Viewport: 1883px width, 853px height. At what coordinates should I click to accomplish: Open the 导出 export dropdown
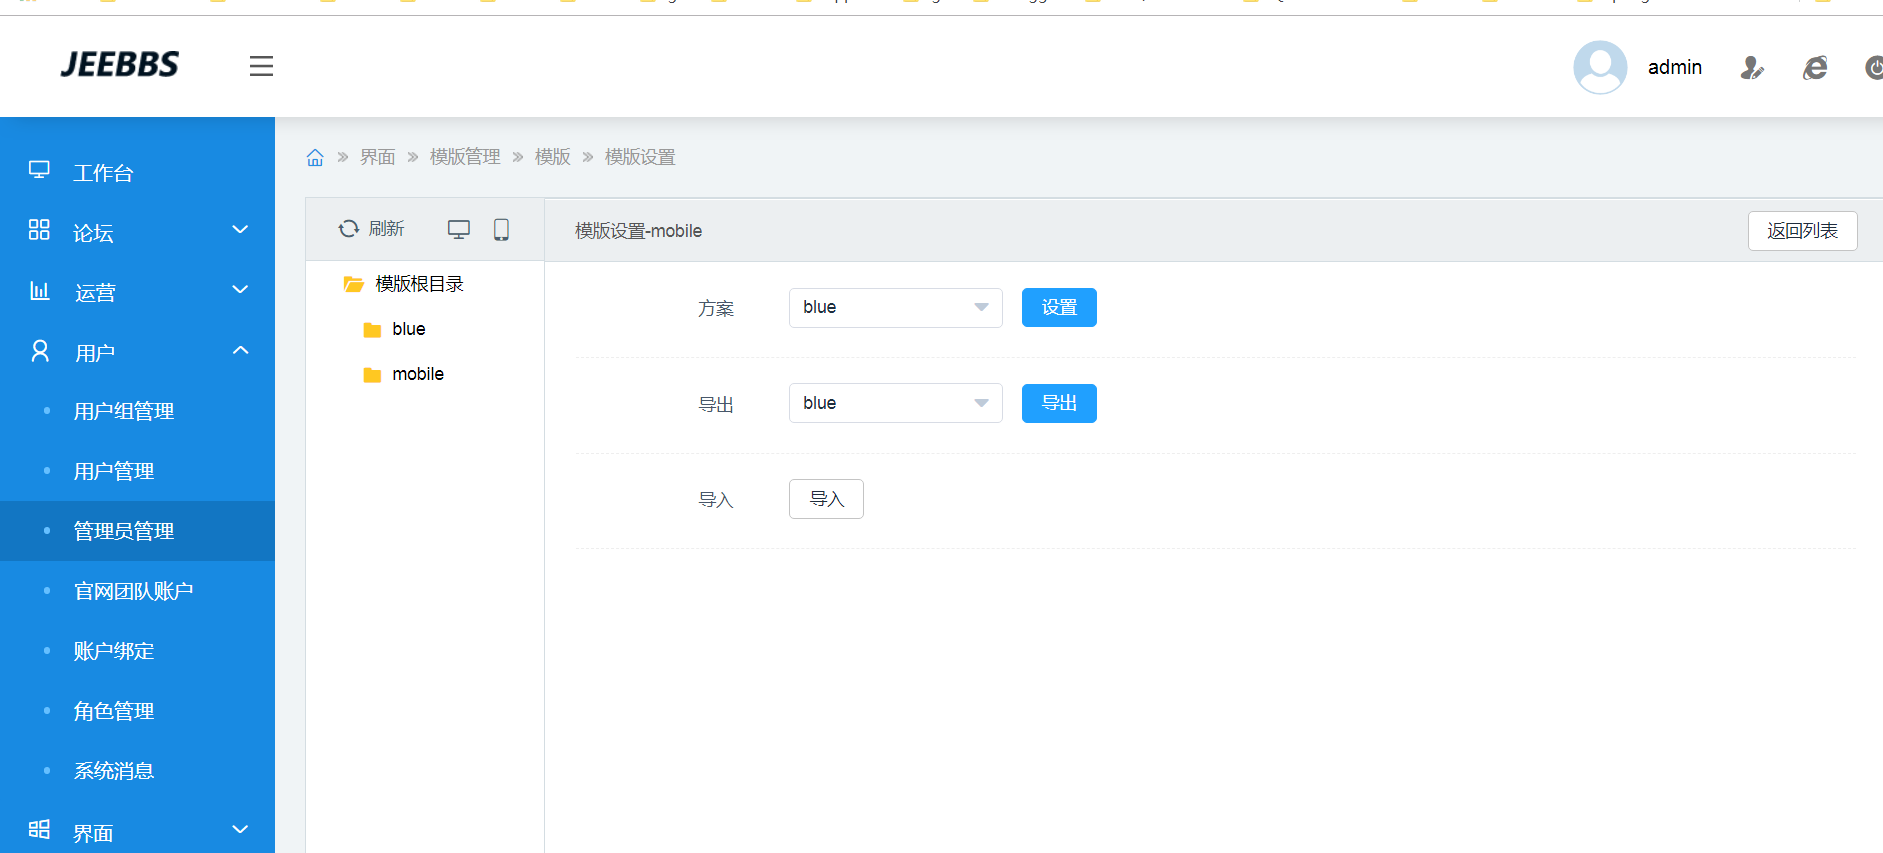tap(895, 403)
